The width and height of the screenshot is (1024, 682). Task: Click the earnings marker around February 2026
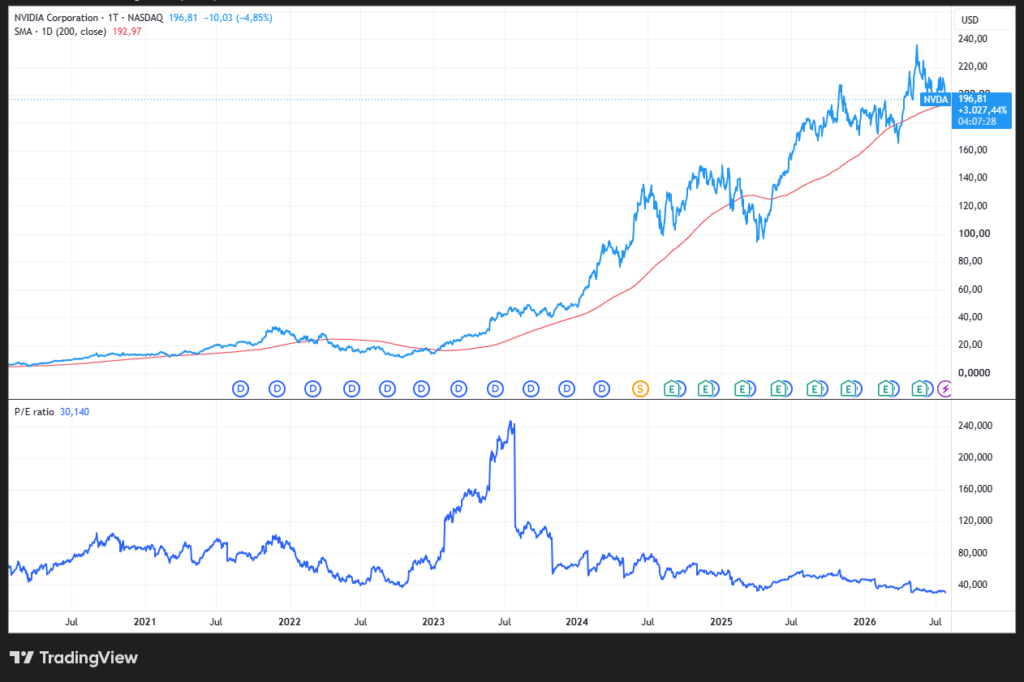[885, 389]
